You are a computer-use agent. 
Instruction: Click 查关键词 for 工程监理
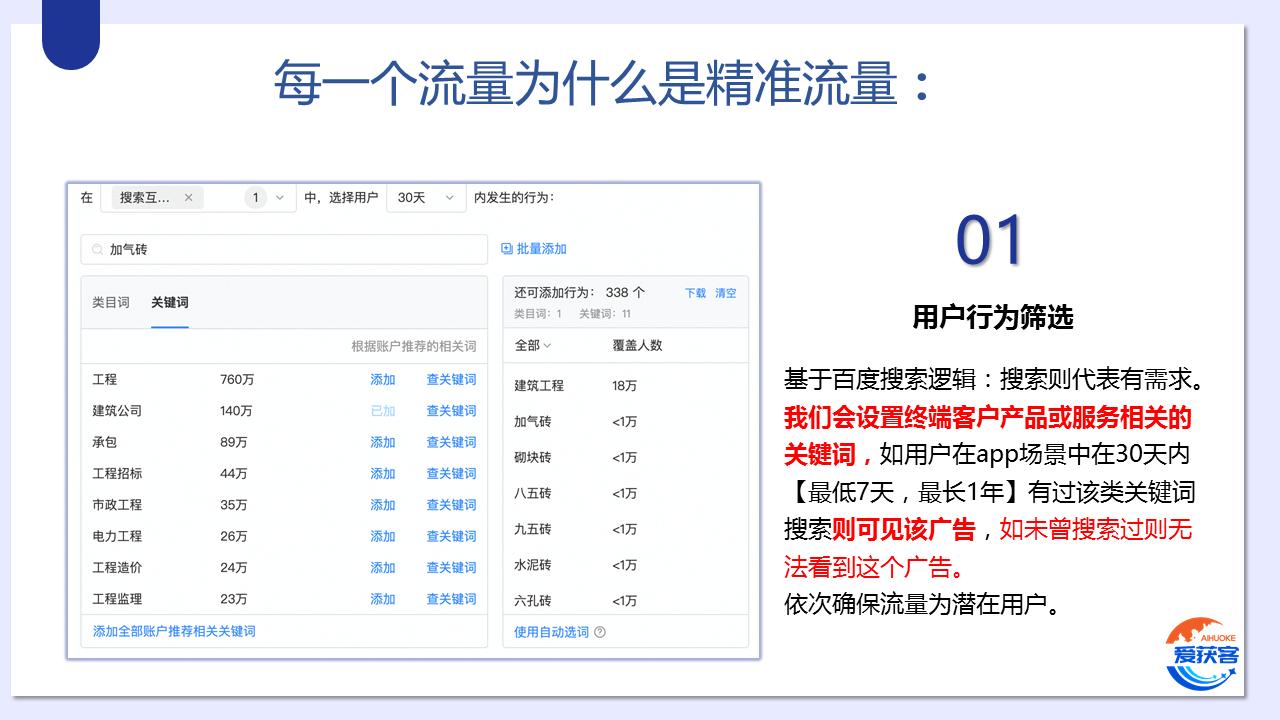(451, 599)
